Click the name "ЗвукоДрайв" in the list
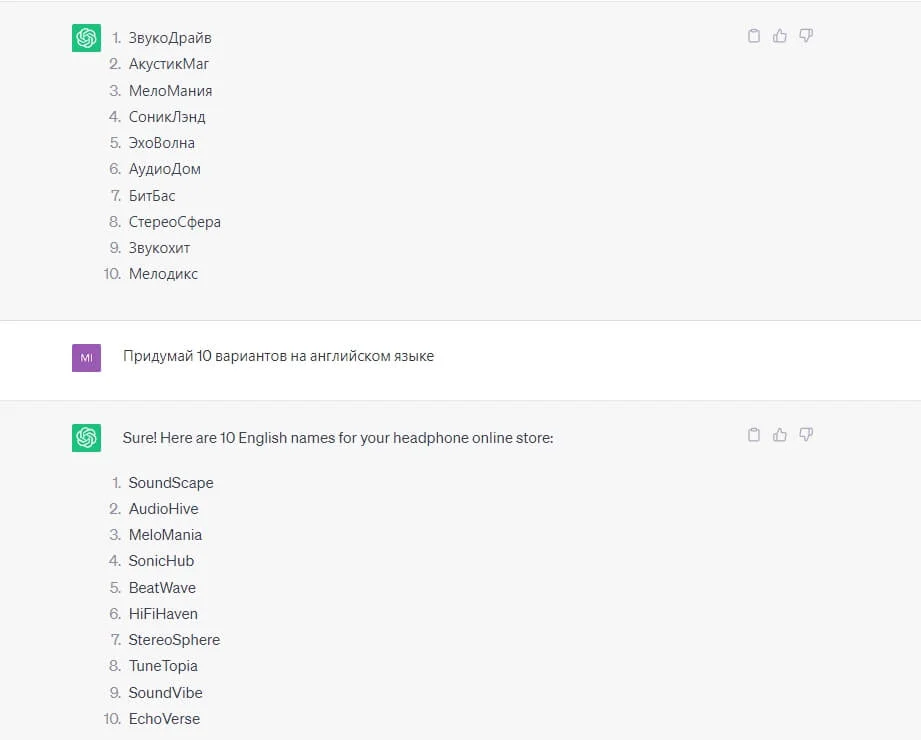The image size is (921, 740). [170, 38]
